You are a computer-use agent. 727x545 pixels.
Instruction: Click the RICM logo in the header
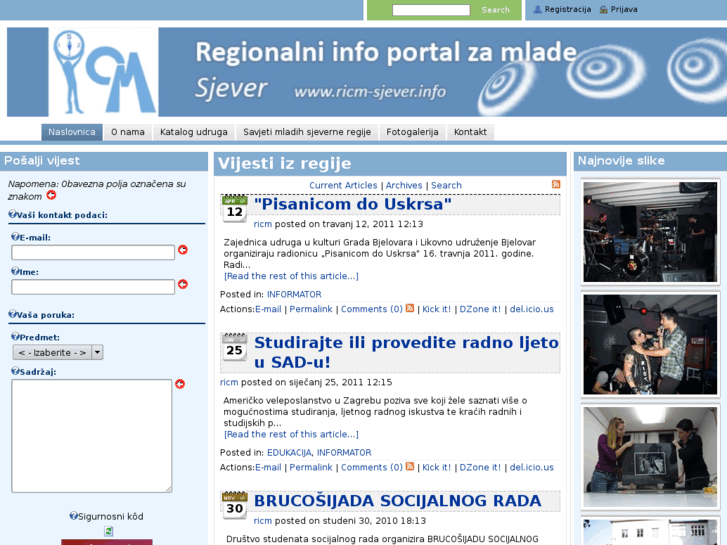(104, 72)
